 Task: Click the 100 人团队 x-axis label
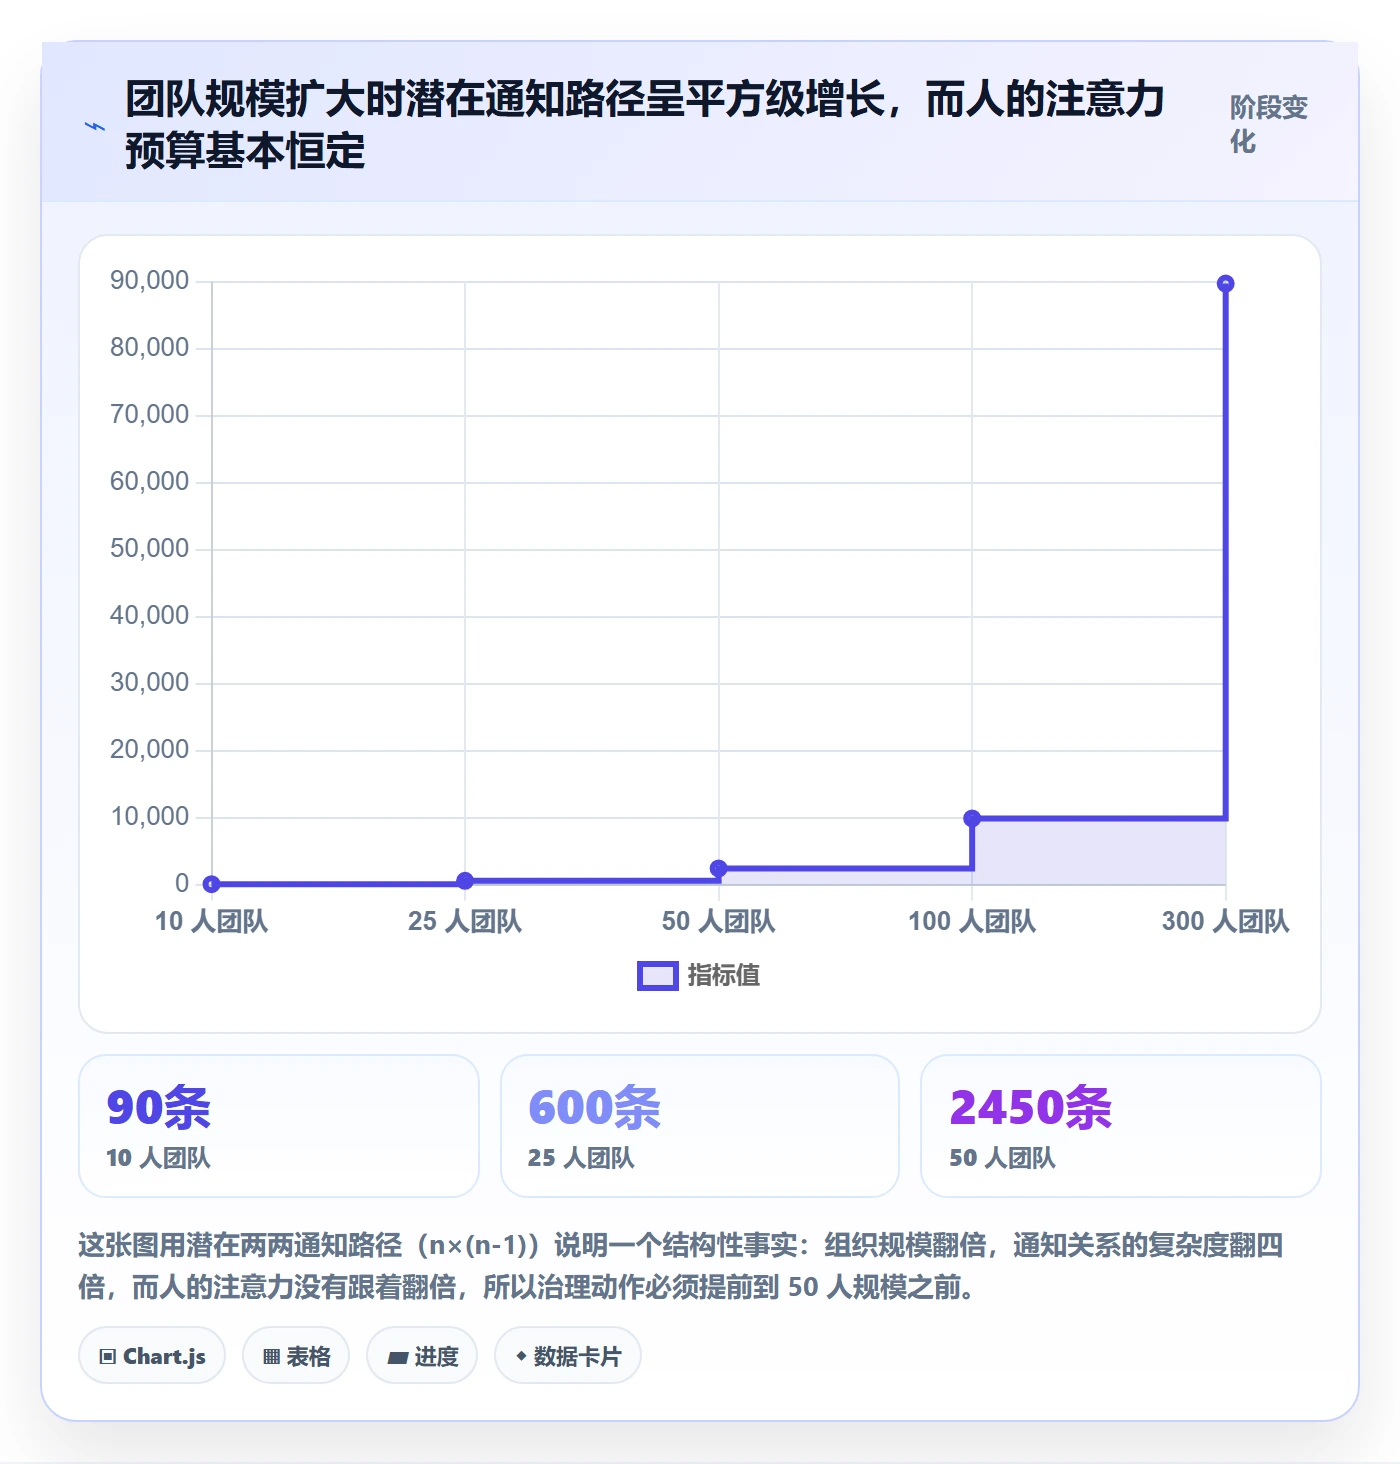pyautogui.click(x=972, y=921)
